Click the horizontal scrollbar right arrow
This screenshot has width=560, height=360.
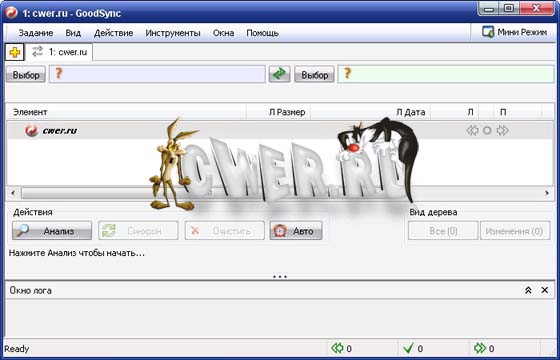pyautogui.click(x=547, y=193)
